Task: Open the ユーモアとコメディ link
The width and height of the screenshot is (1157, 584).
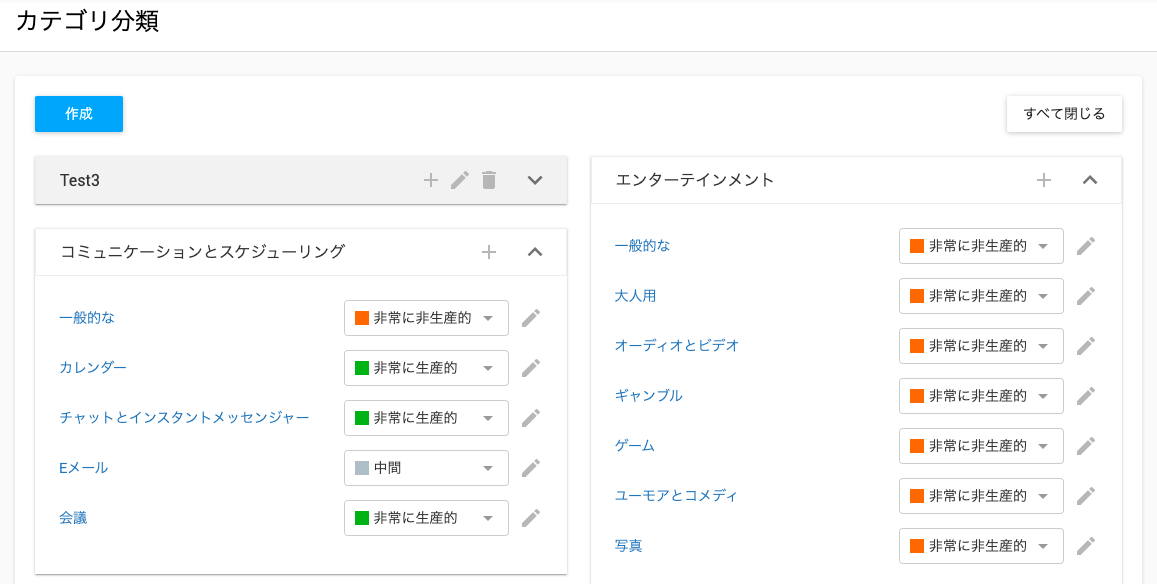Action: pos(676,496)
